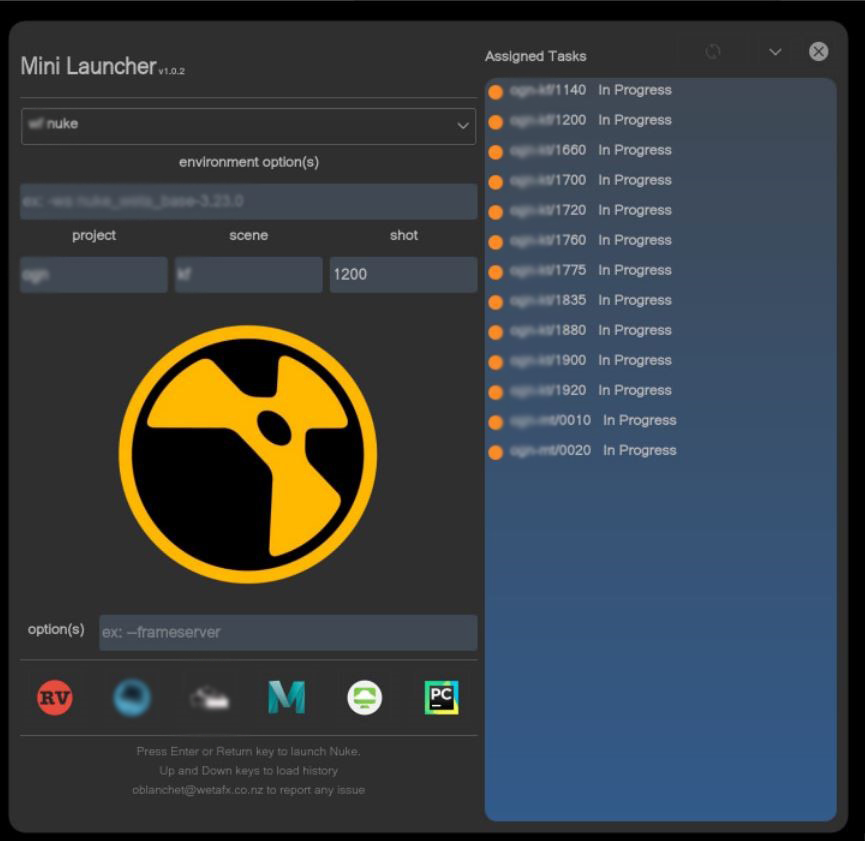
Task: Expand the chevron on the app dropdown
Action: tap(462, 126)
